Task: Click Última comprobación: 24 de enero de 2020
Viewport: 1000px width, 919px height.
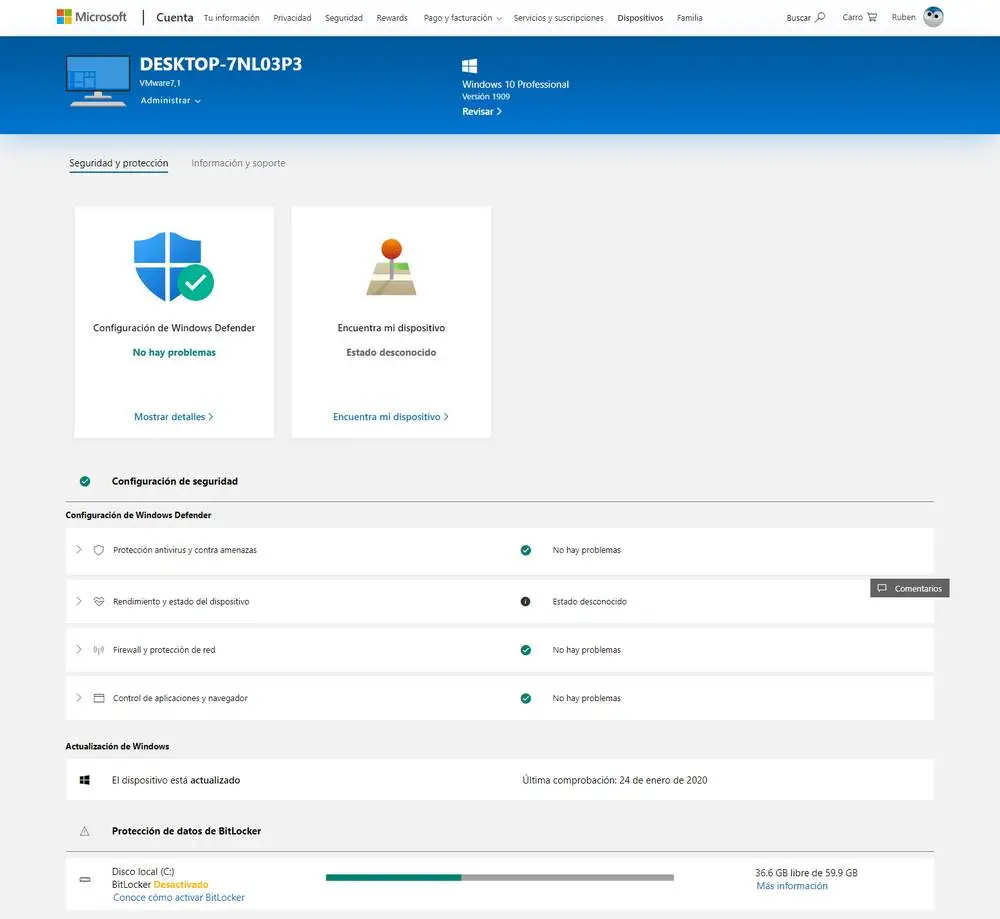Action: pos(614,780)
